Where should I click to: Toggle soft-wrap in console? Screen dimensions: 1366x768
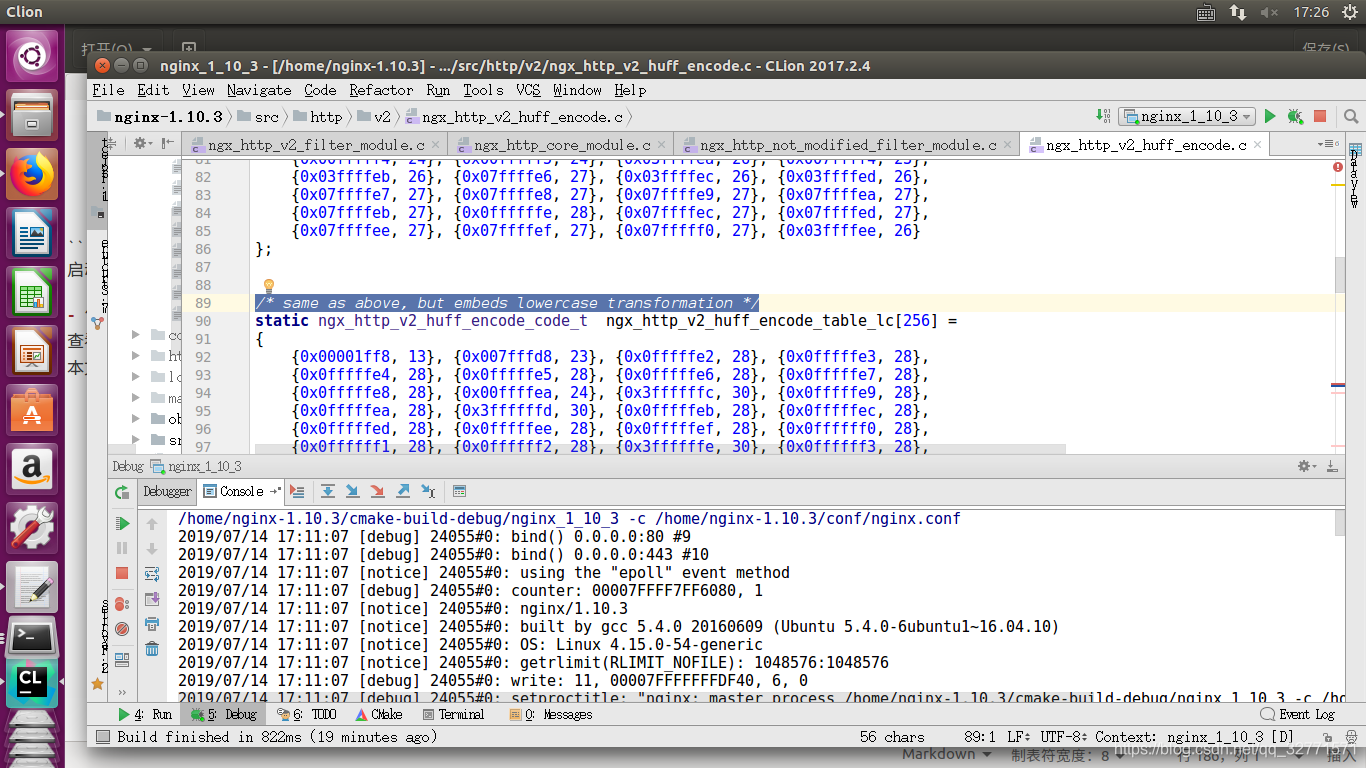(x=152, y=574)
